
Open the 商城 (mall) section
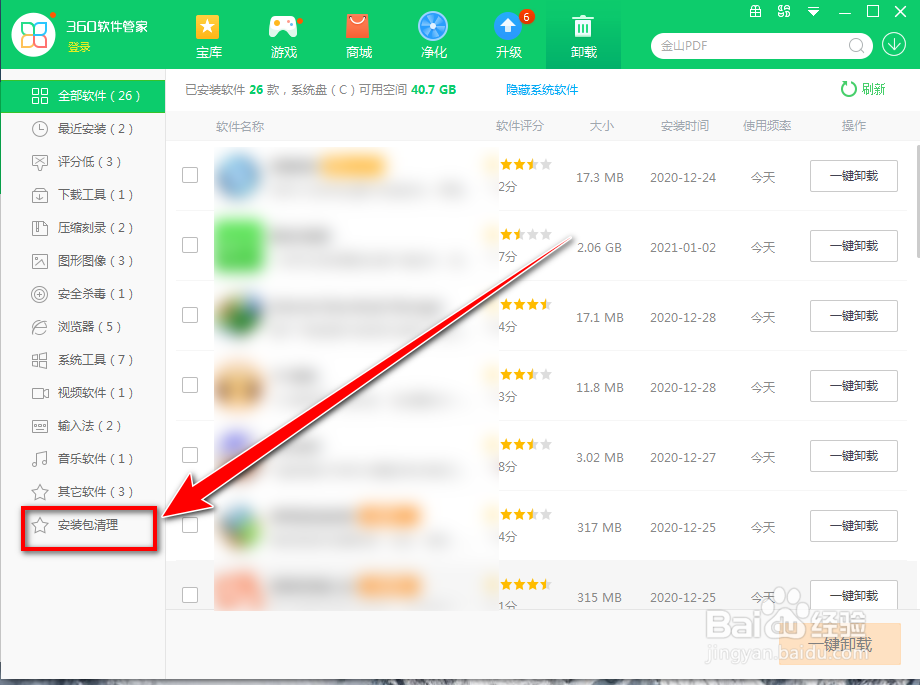coord(358,37)
